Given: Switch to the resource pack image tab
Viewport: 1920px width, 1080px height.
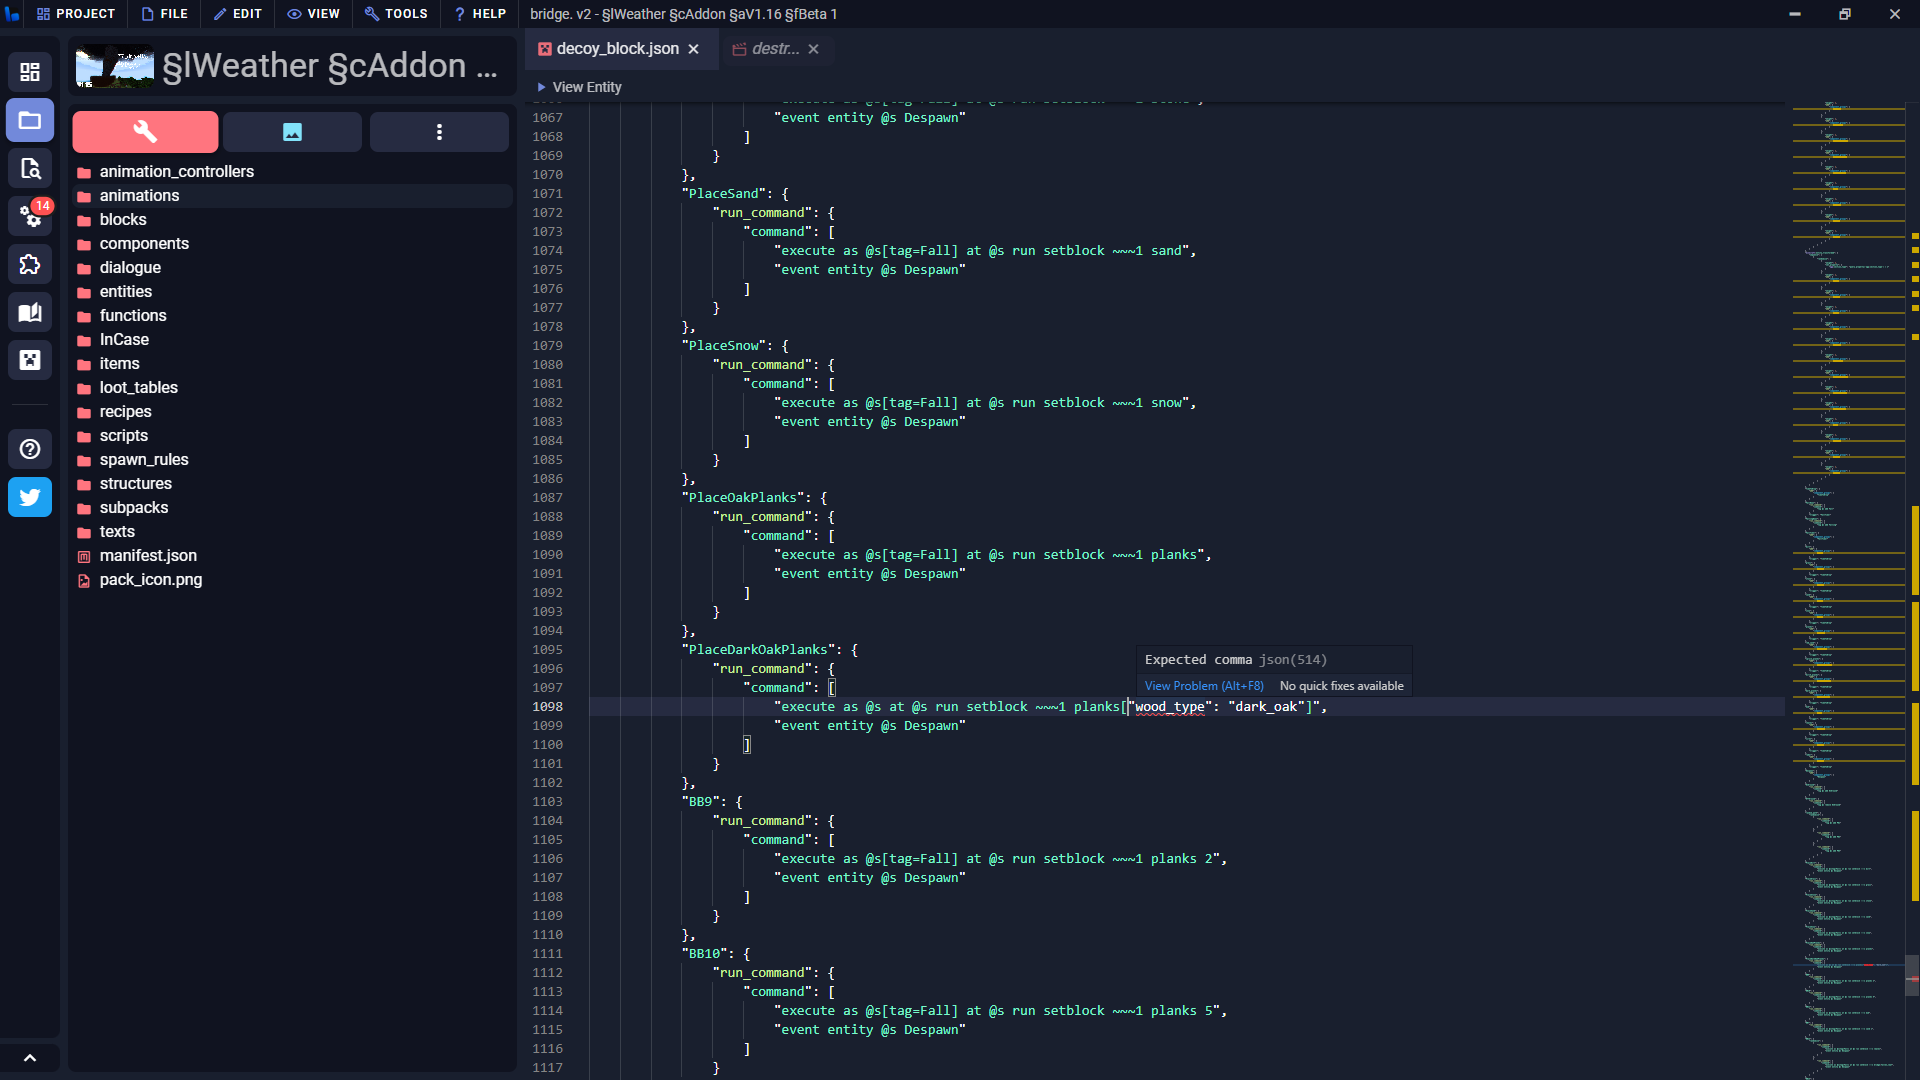Looking at the screenshot, I should [292, 132].
